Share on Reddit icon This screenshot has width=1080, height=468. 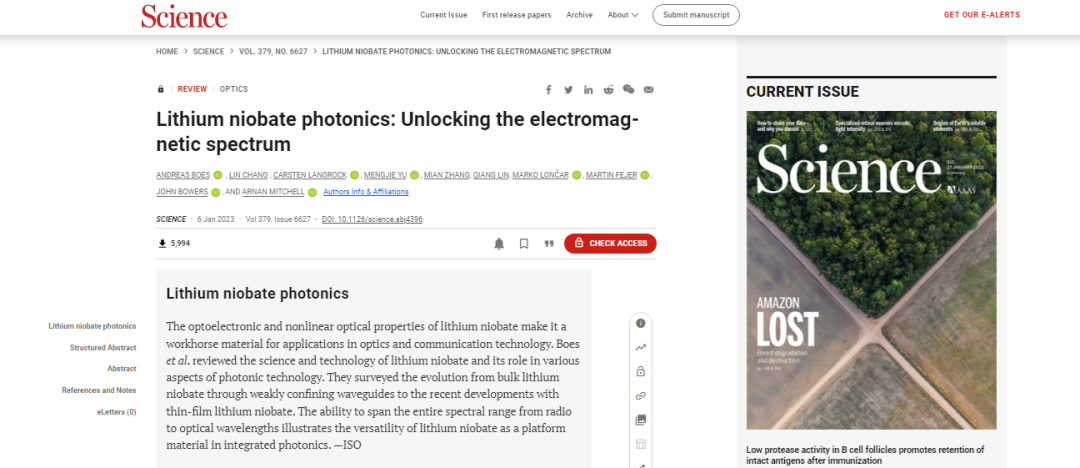608,90
